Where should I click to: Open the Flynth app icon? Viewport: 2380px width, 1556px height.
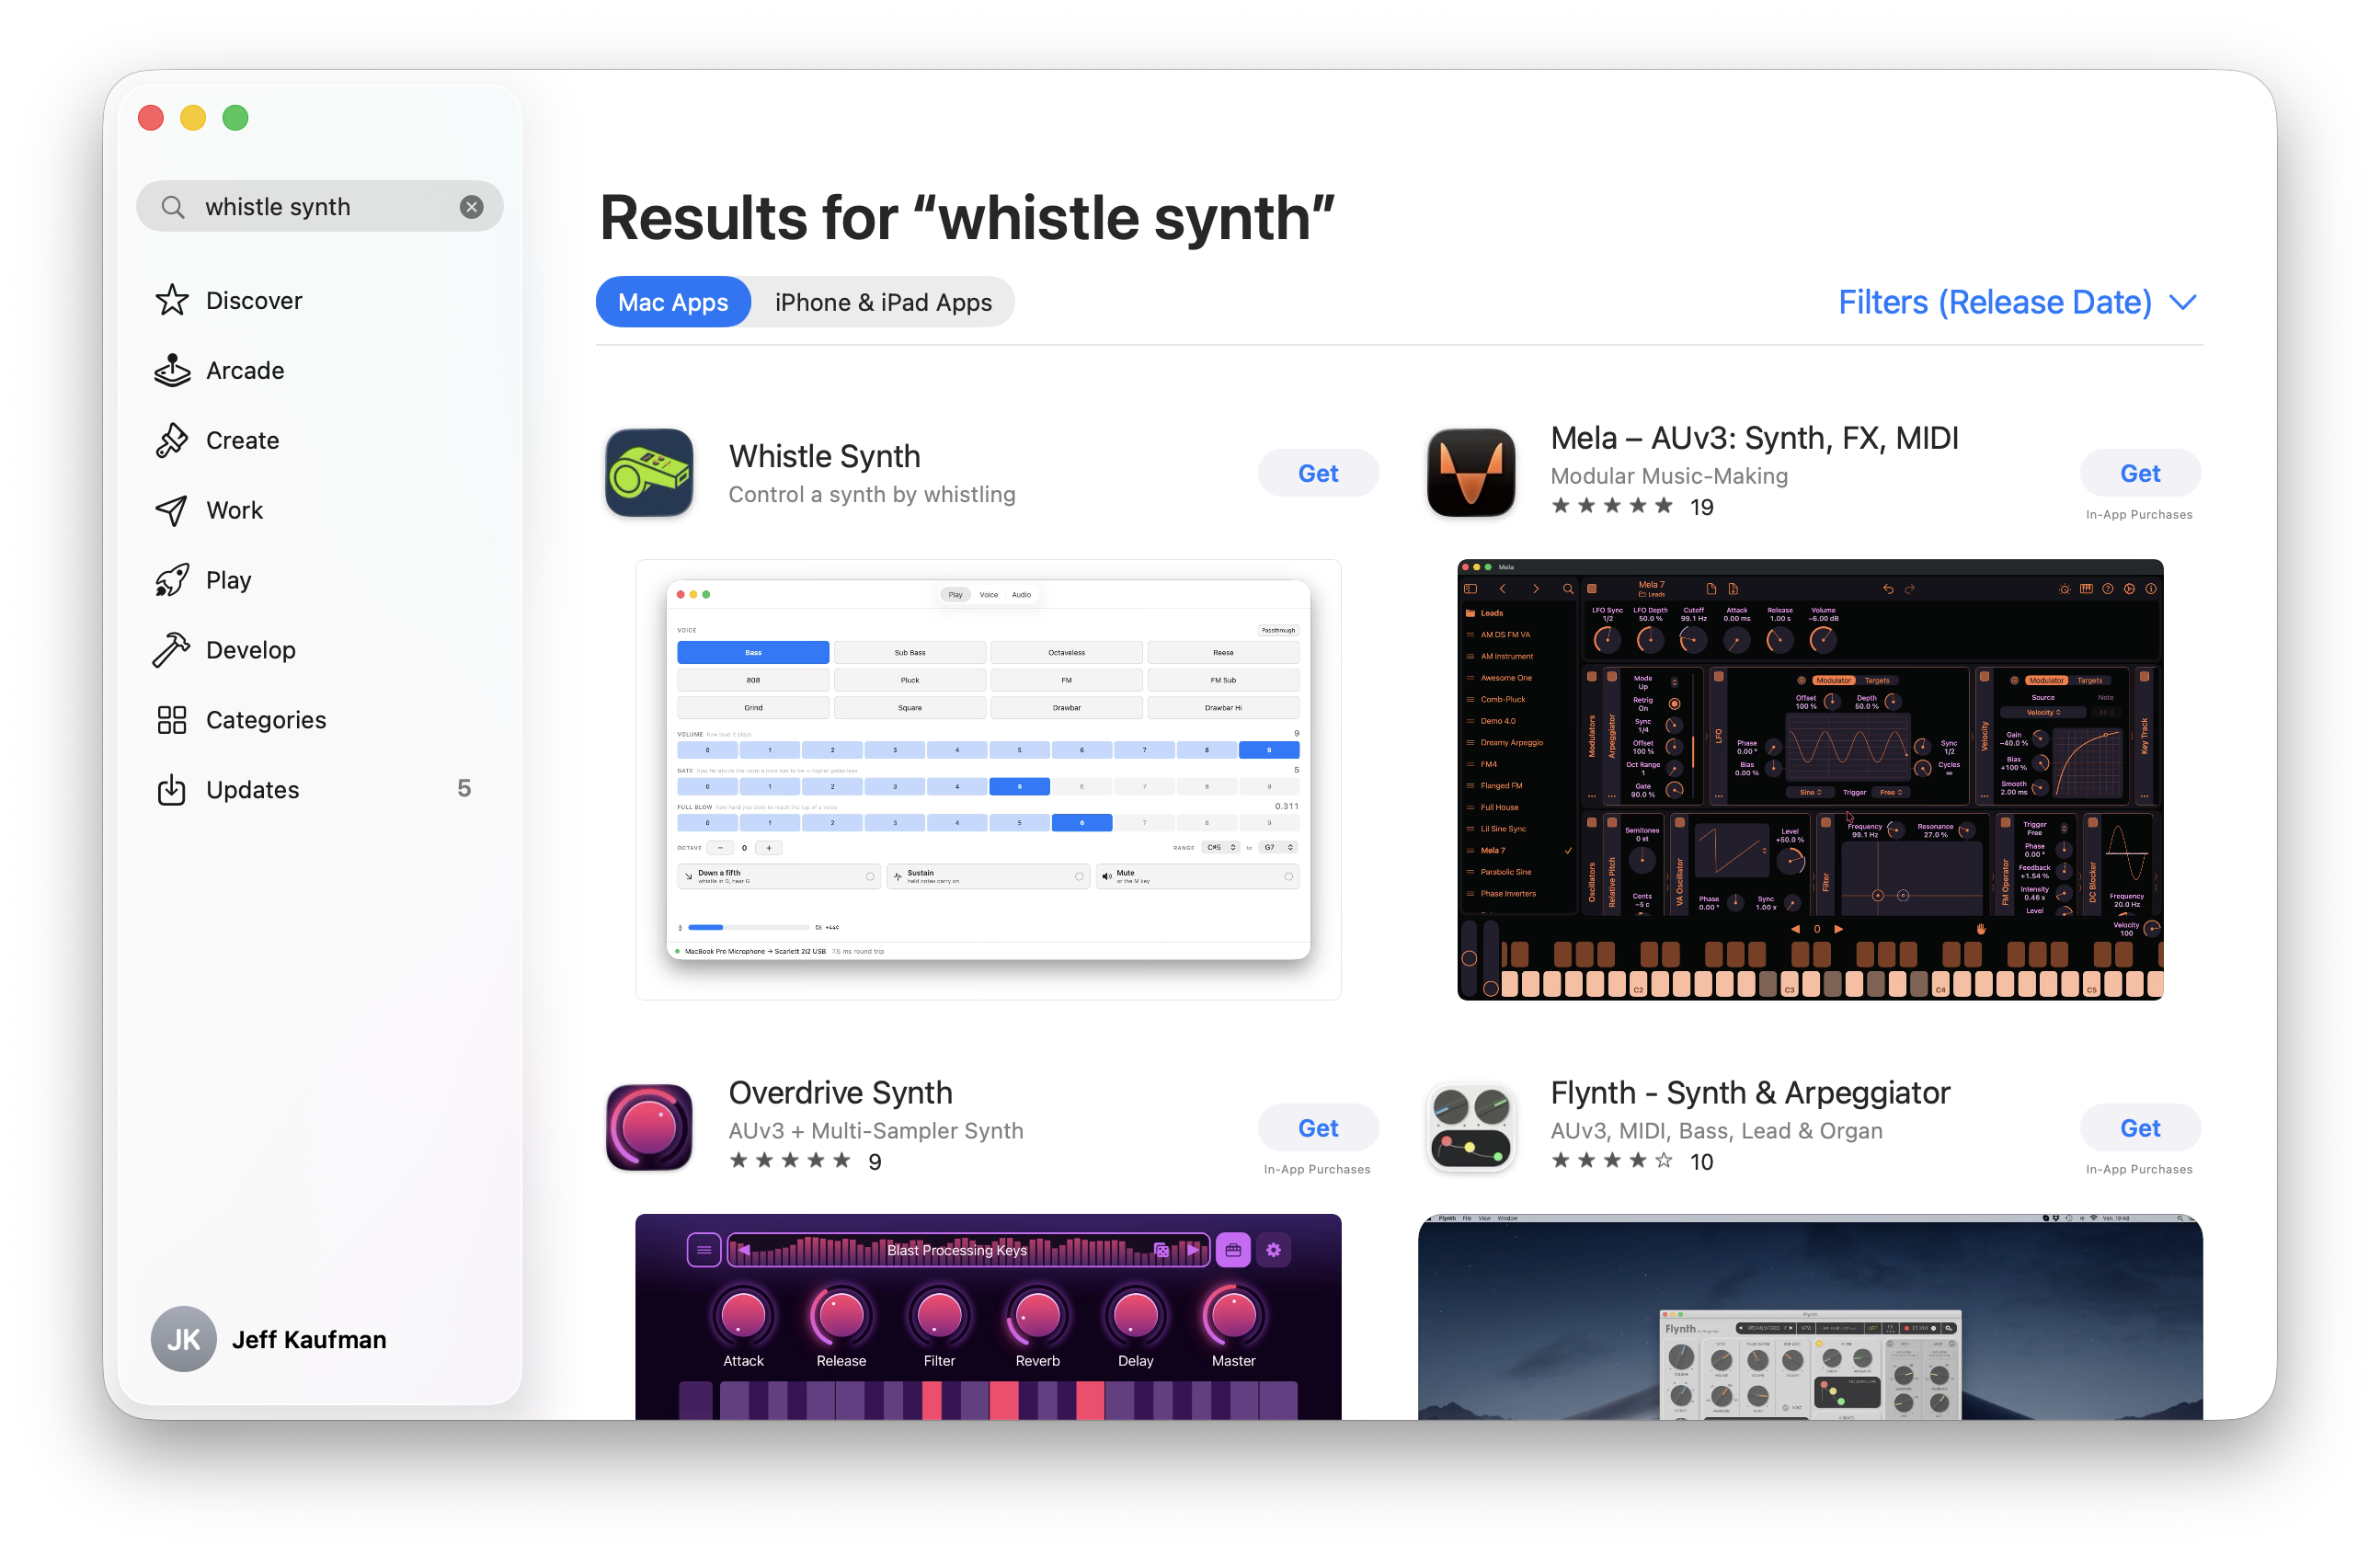coord(1471,1127)
